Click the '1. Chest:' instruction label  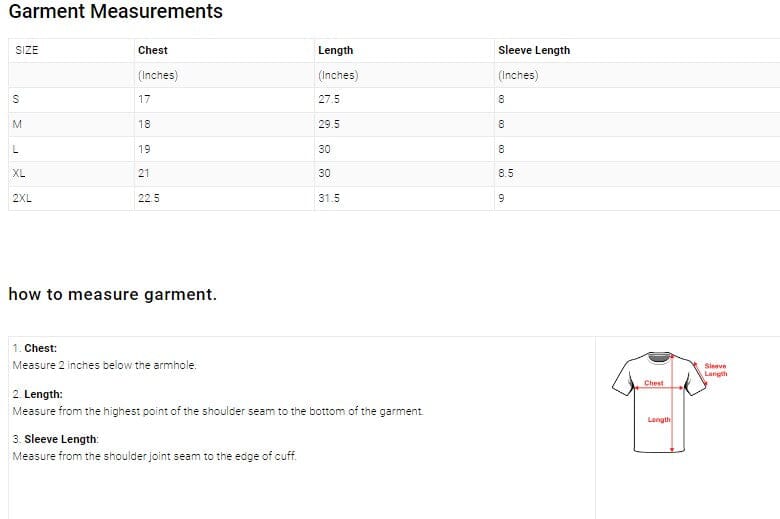pos(35,348)
